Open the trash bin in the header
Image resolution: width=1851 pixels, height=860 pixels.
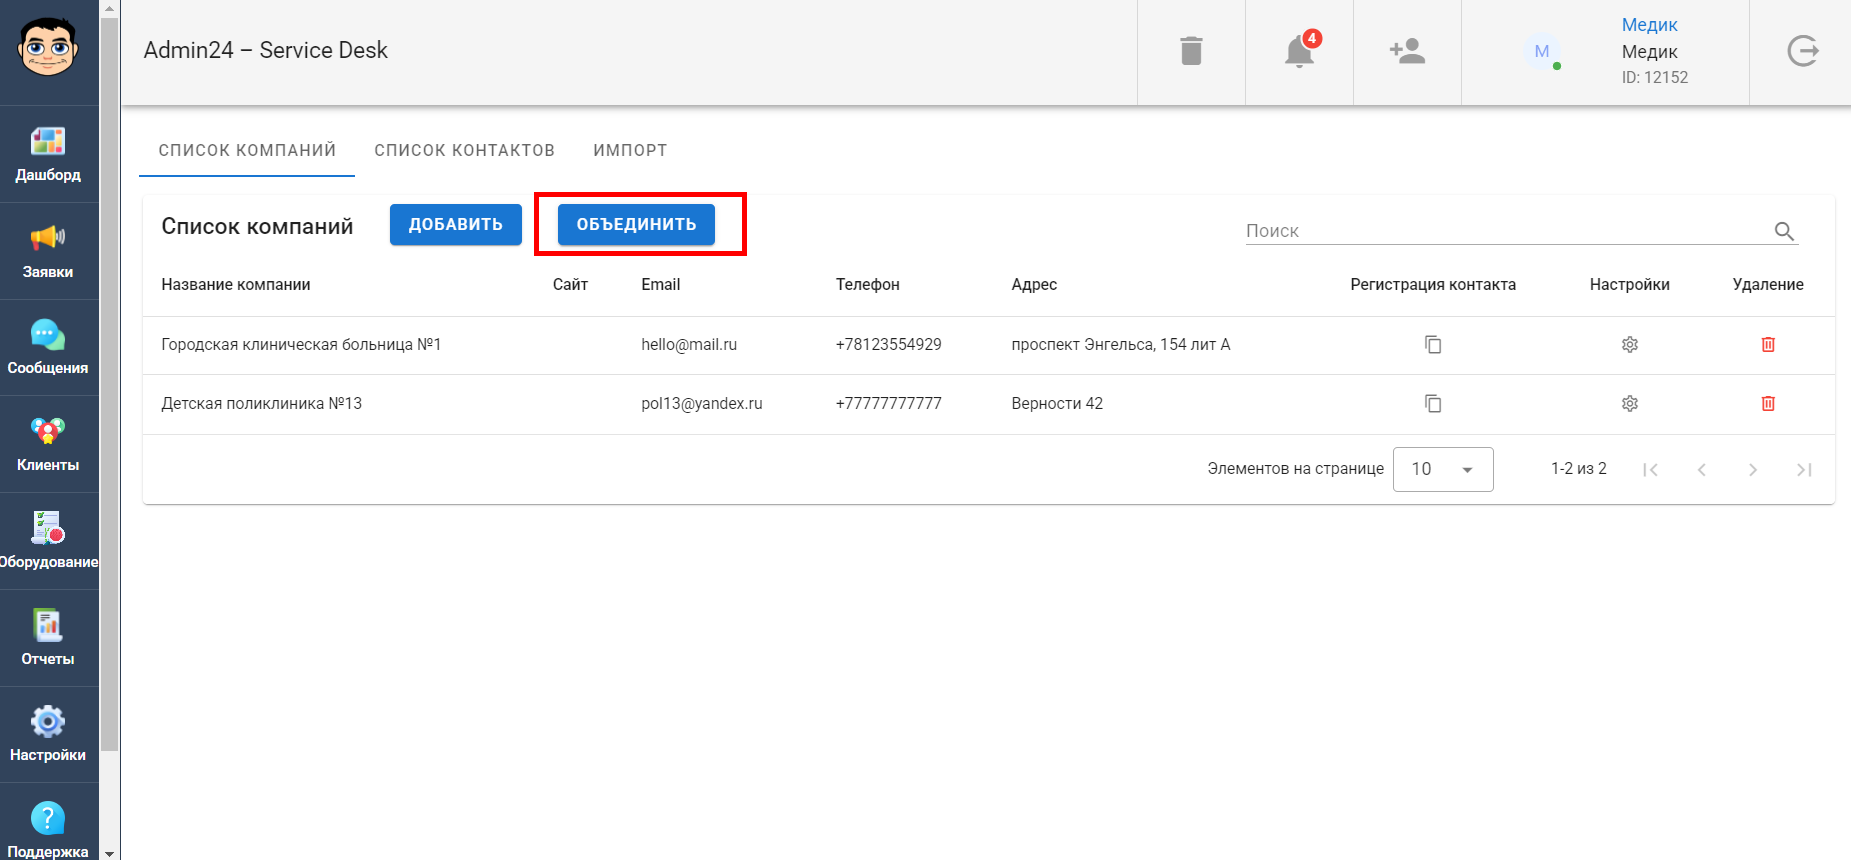[x=1191, y=51]
